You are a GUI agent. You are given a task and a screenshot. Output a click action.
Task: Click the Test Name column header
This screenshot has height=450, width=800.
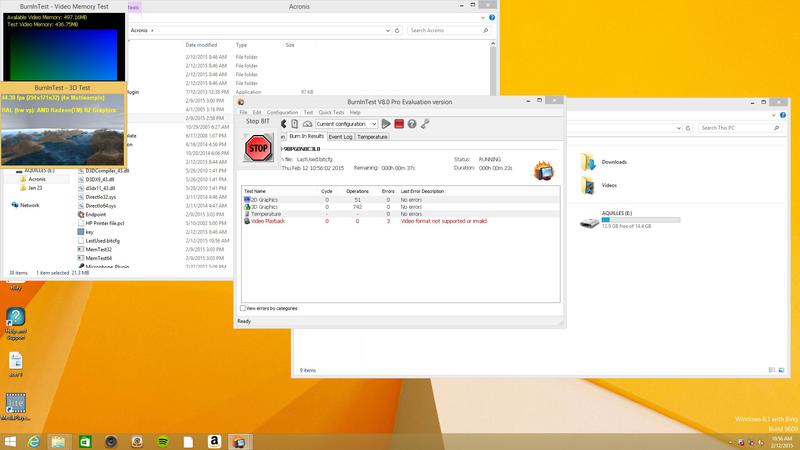click(255, 191)
